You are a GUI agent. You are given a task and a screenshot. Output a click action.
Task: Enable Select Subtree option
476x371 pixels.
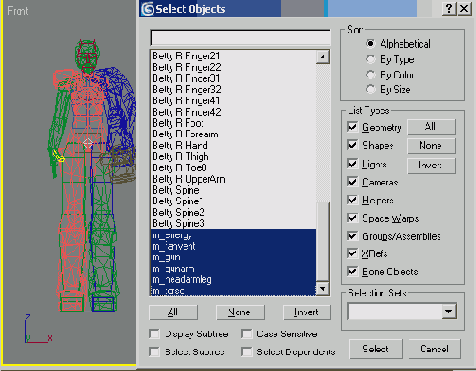[154, 352]
